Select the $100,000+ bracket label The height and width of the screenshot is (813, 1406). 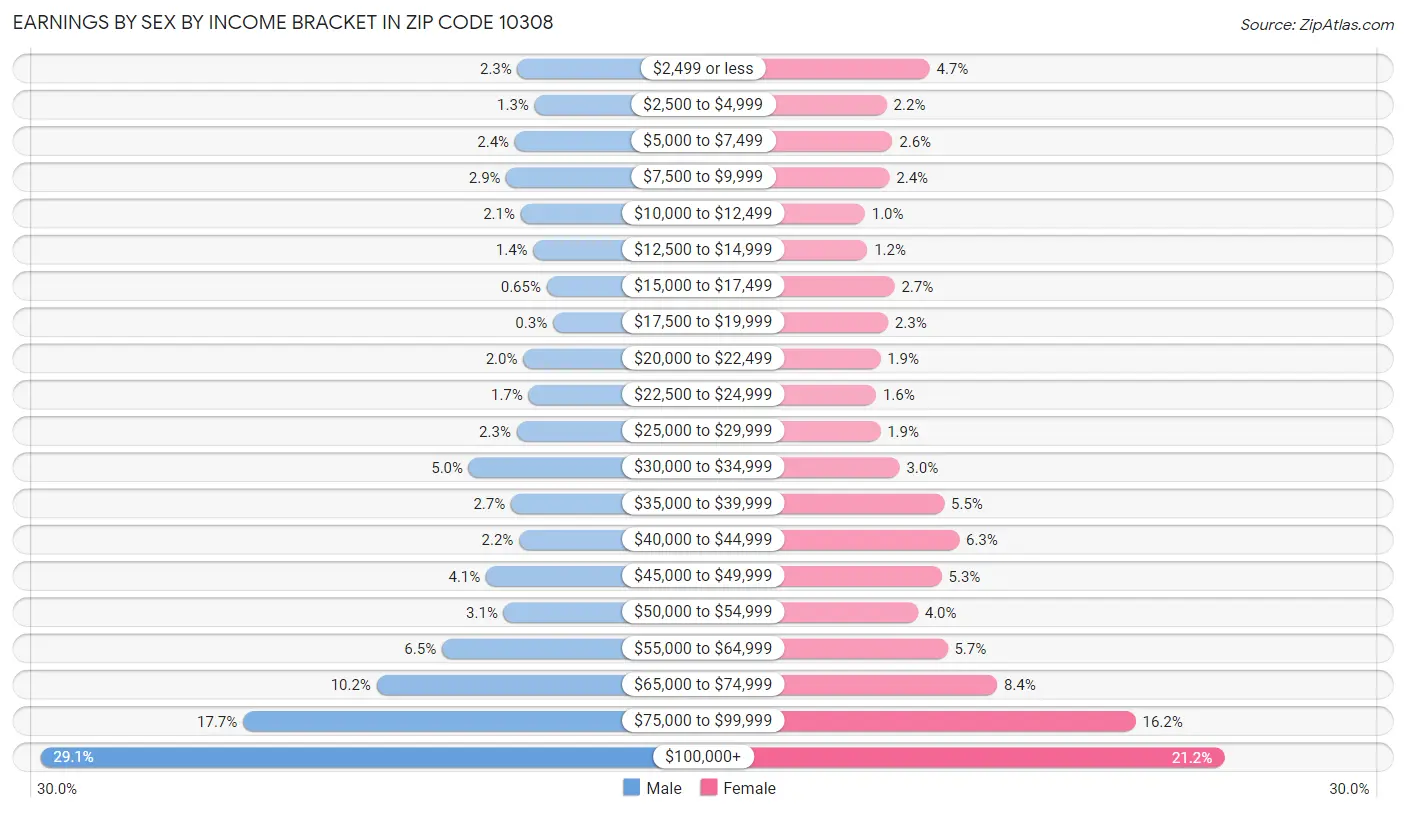[703, 757]
